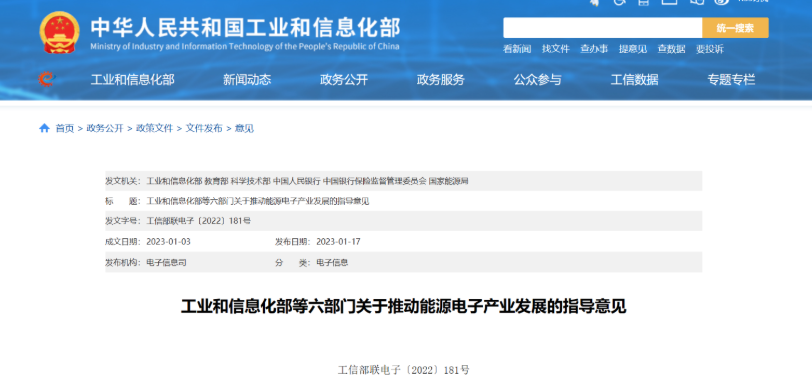812x388 pixels.
Task: Click the 分类 value 电子信息
Action: coord(332,263)
